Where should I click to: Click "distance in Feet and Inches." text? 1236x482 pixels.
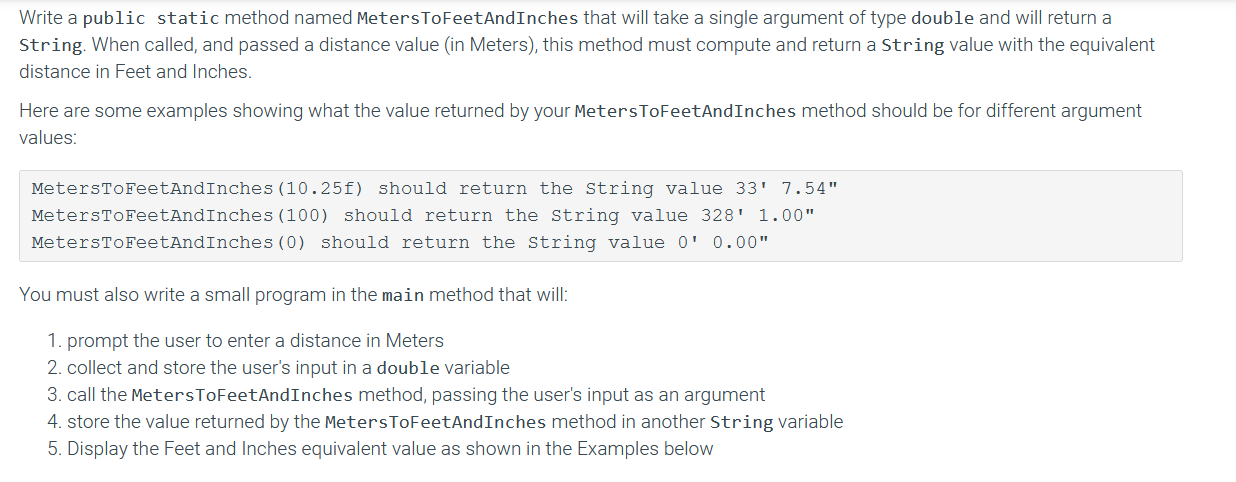(x=136, y=72)
